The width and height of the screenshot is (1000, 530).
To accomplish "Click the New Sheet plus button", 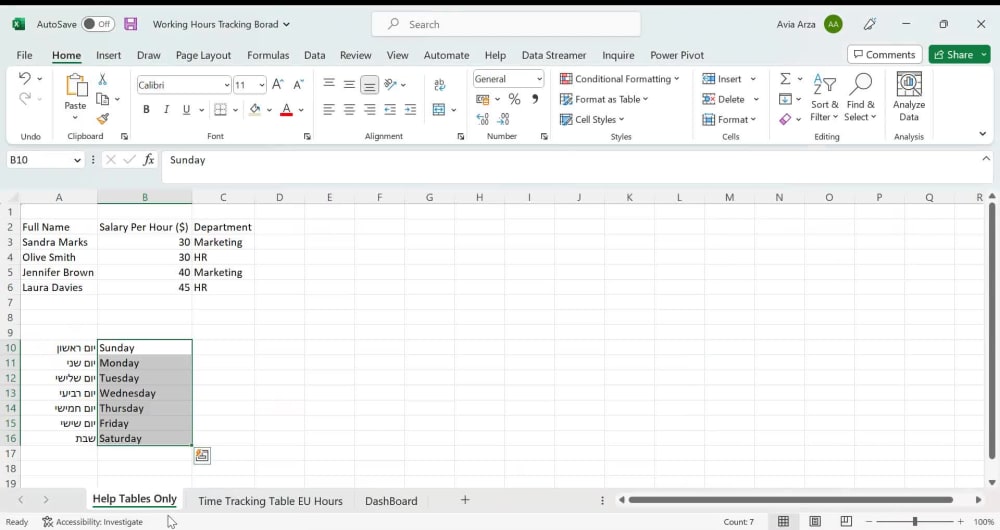I will pyautogui.click(x=465, y=499).
